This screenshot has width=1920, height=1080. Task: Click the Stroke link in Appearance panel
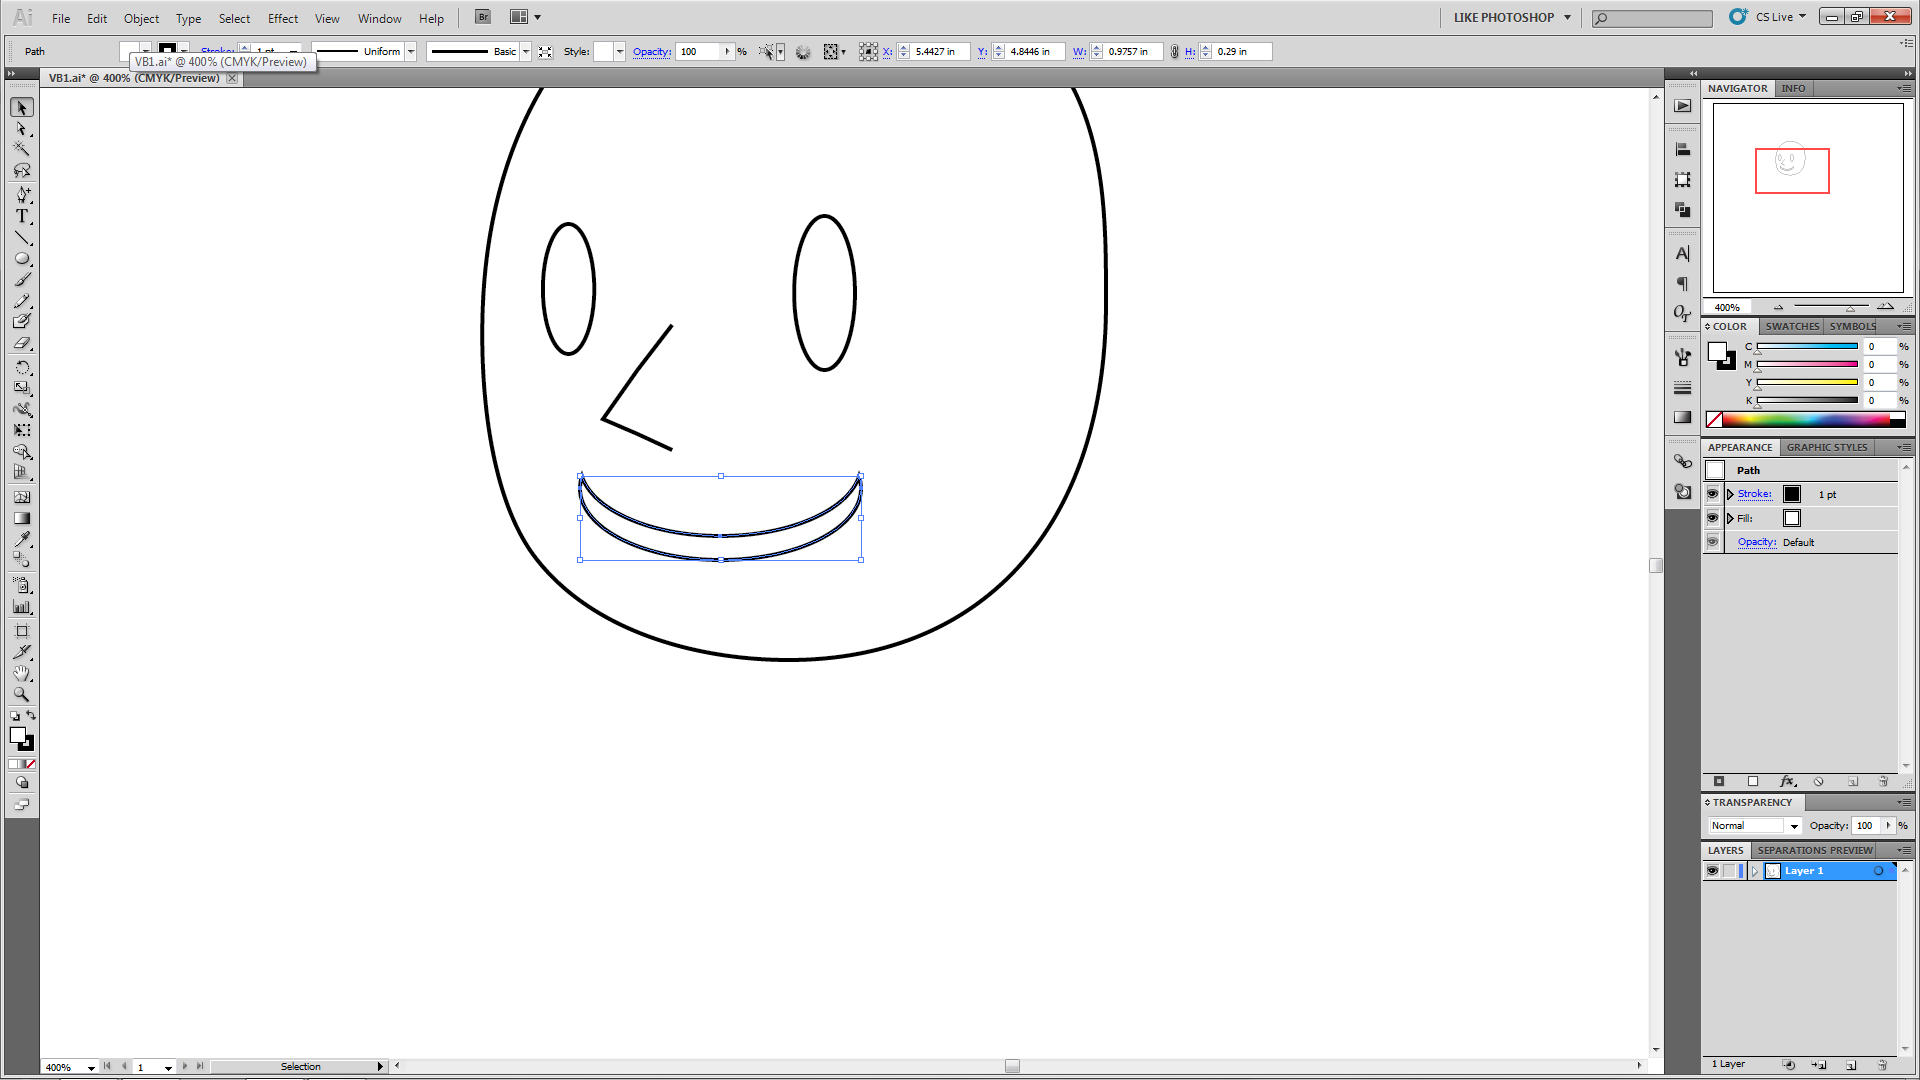pos(1754,494)
